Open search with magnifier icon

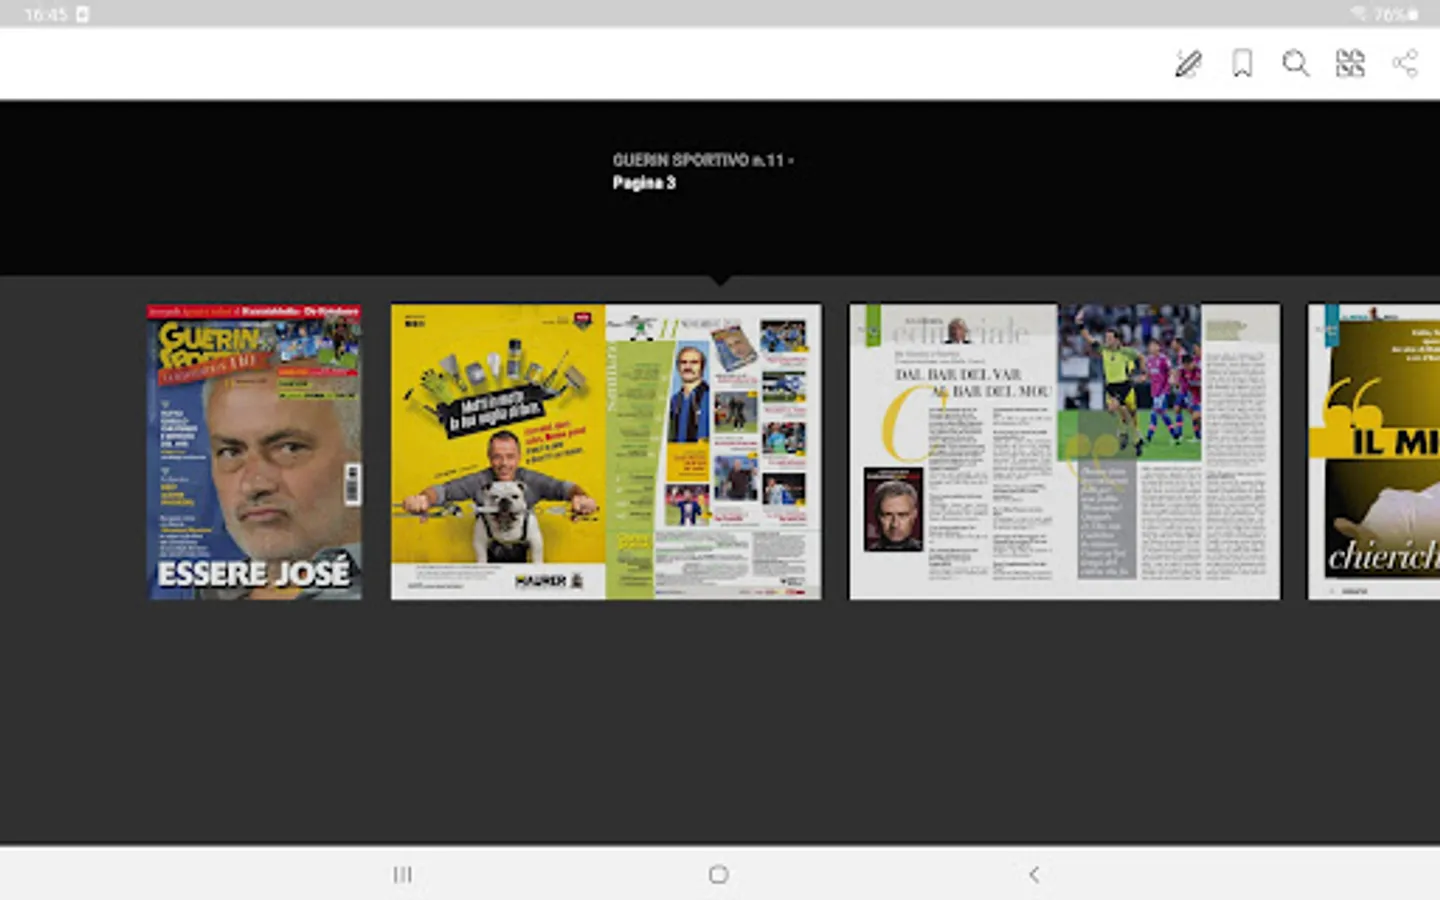(1296, 64)
